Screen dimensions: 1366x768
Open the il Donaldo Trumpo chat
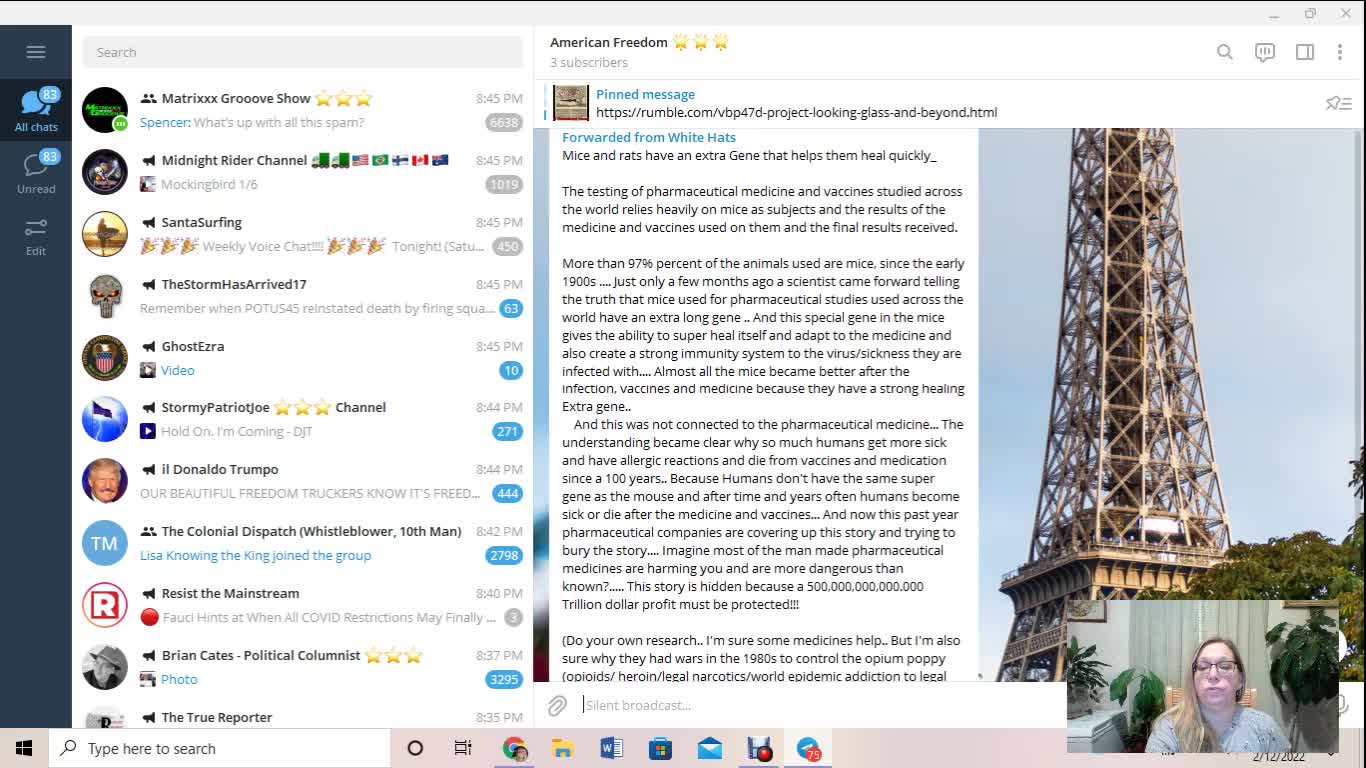(302, 481)
